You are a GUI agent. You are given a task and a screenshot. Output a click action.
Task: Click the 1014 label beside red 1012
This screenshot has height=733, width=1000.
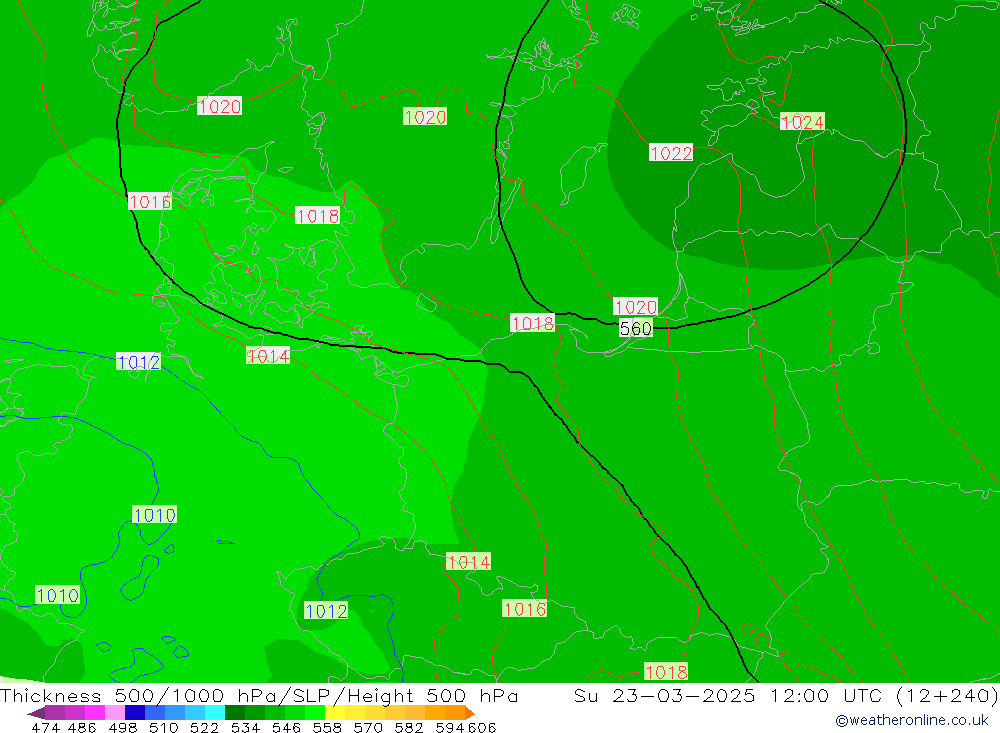click(268, 356)
